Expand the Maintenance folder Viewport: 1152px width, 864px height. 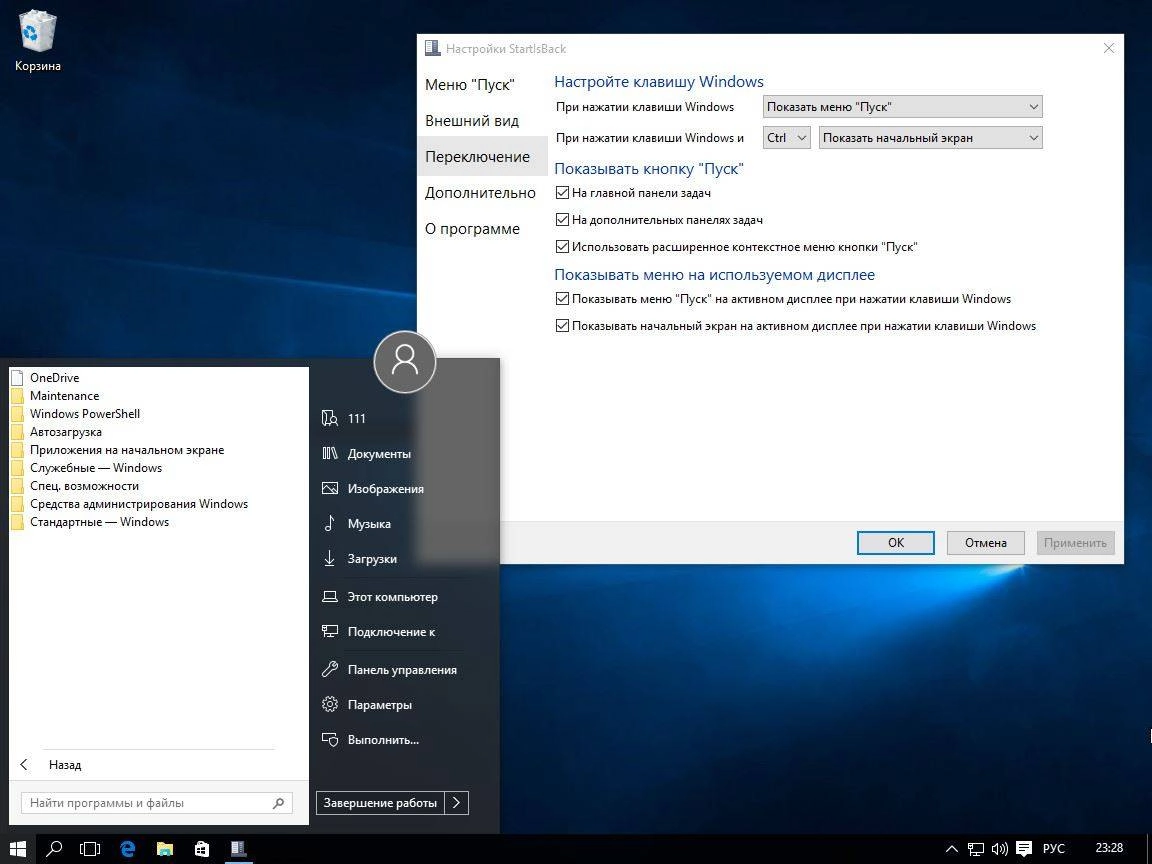click(64, 395)
